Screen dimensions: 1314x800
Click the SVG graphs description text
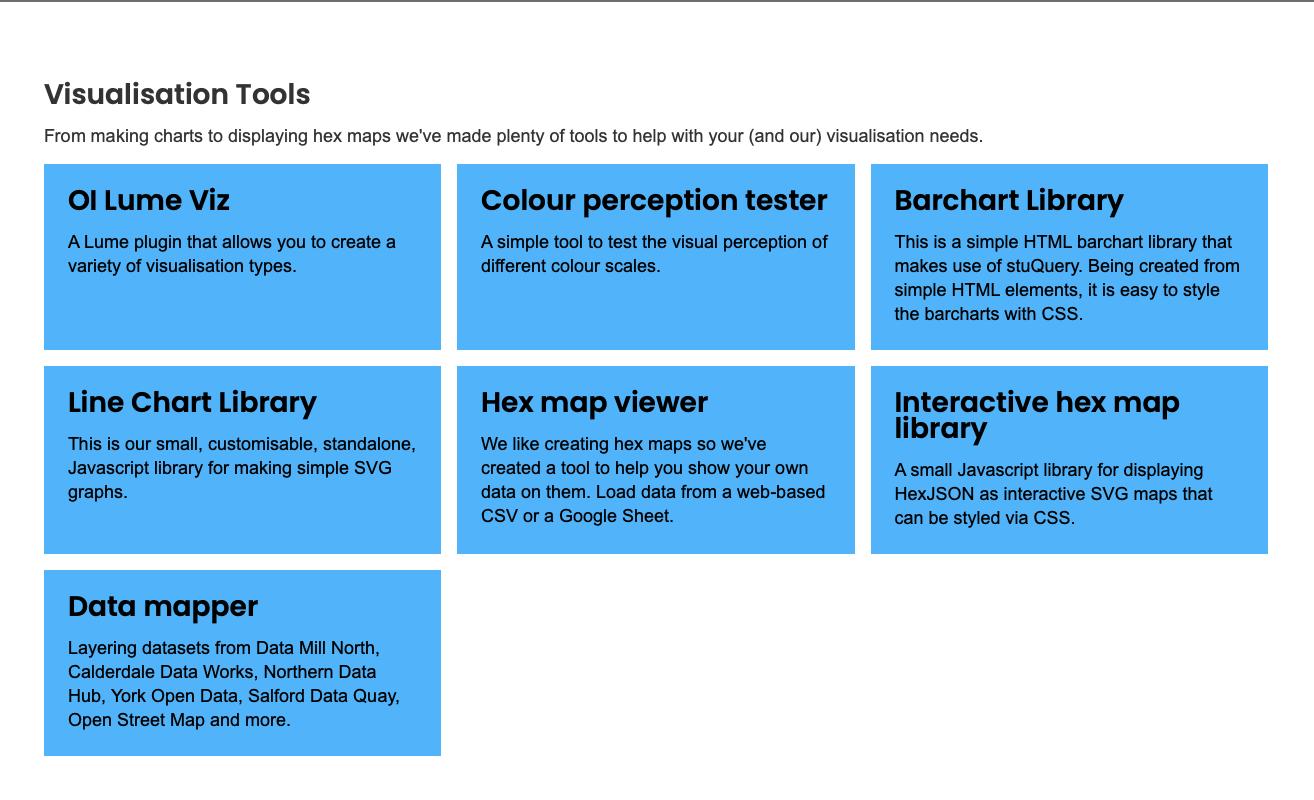(x=242, y=468)
